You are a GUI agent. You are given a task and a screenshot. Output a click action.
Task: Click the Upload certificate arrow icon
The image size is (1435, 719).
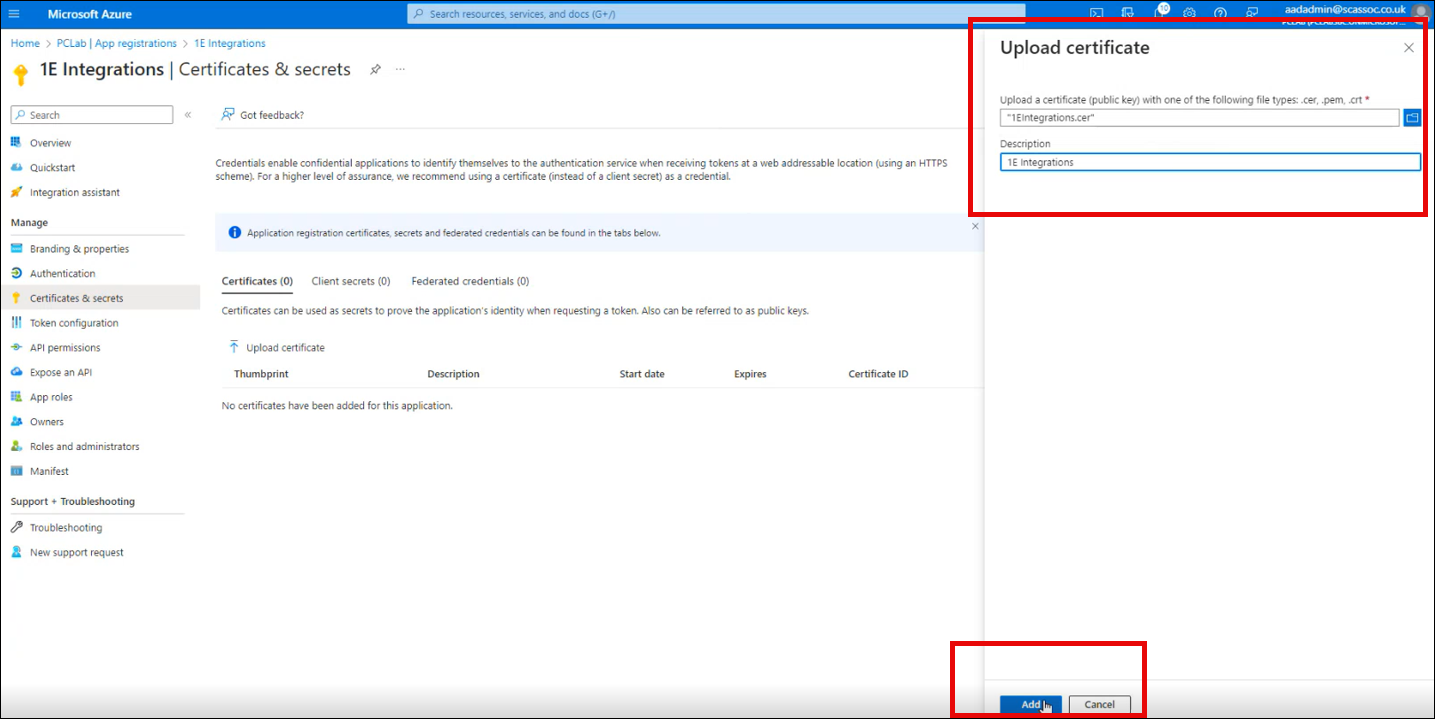(x=234, y=347)
